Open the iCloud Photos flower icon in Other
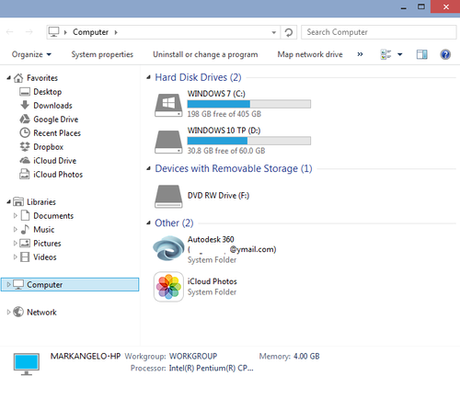The height and width of the screenshot is (399, 460). (x=168, y=287)
